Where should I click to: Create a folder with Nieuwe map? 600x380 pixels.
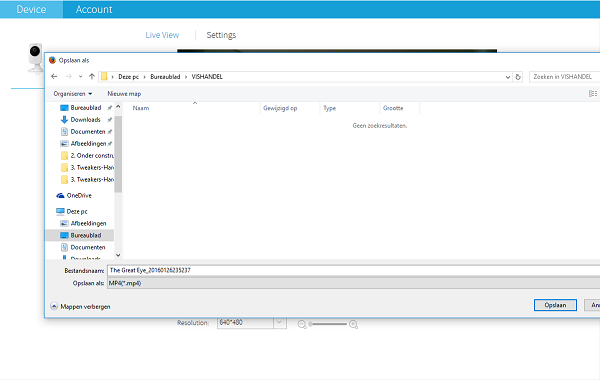(x=124, y=94)
